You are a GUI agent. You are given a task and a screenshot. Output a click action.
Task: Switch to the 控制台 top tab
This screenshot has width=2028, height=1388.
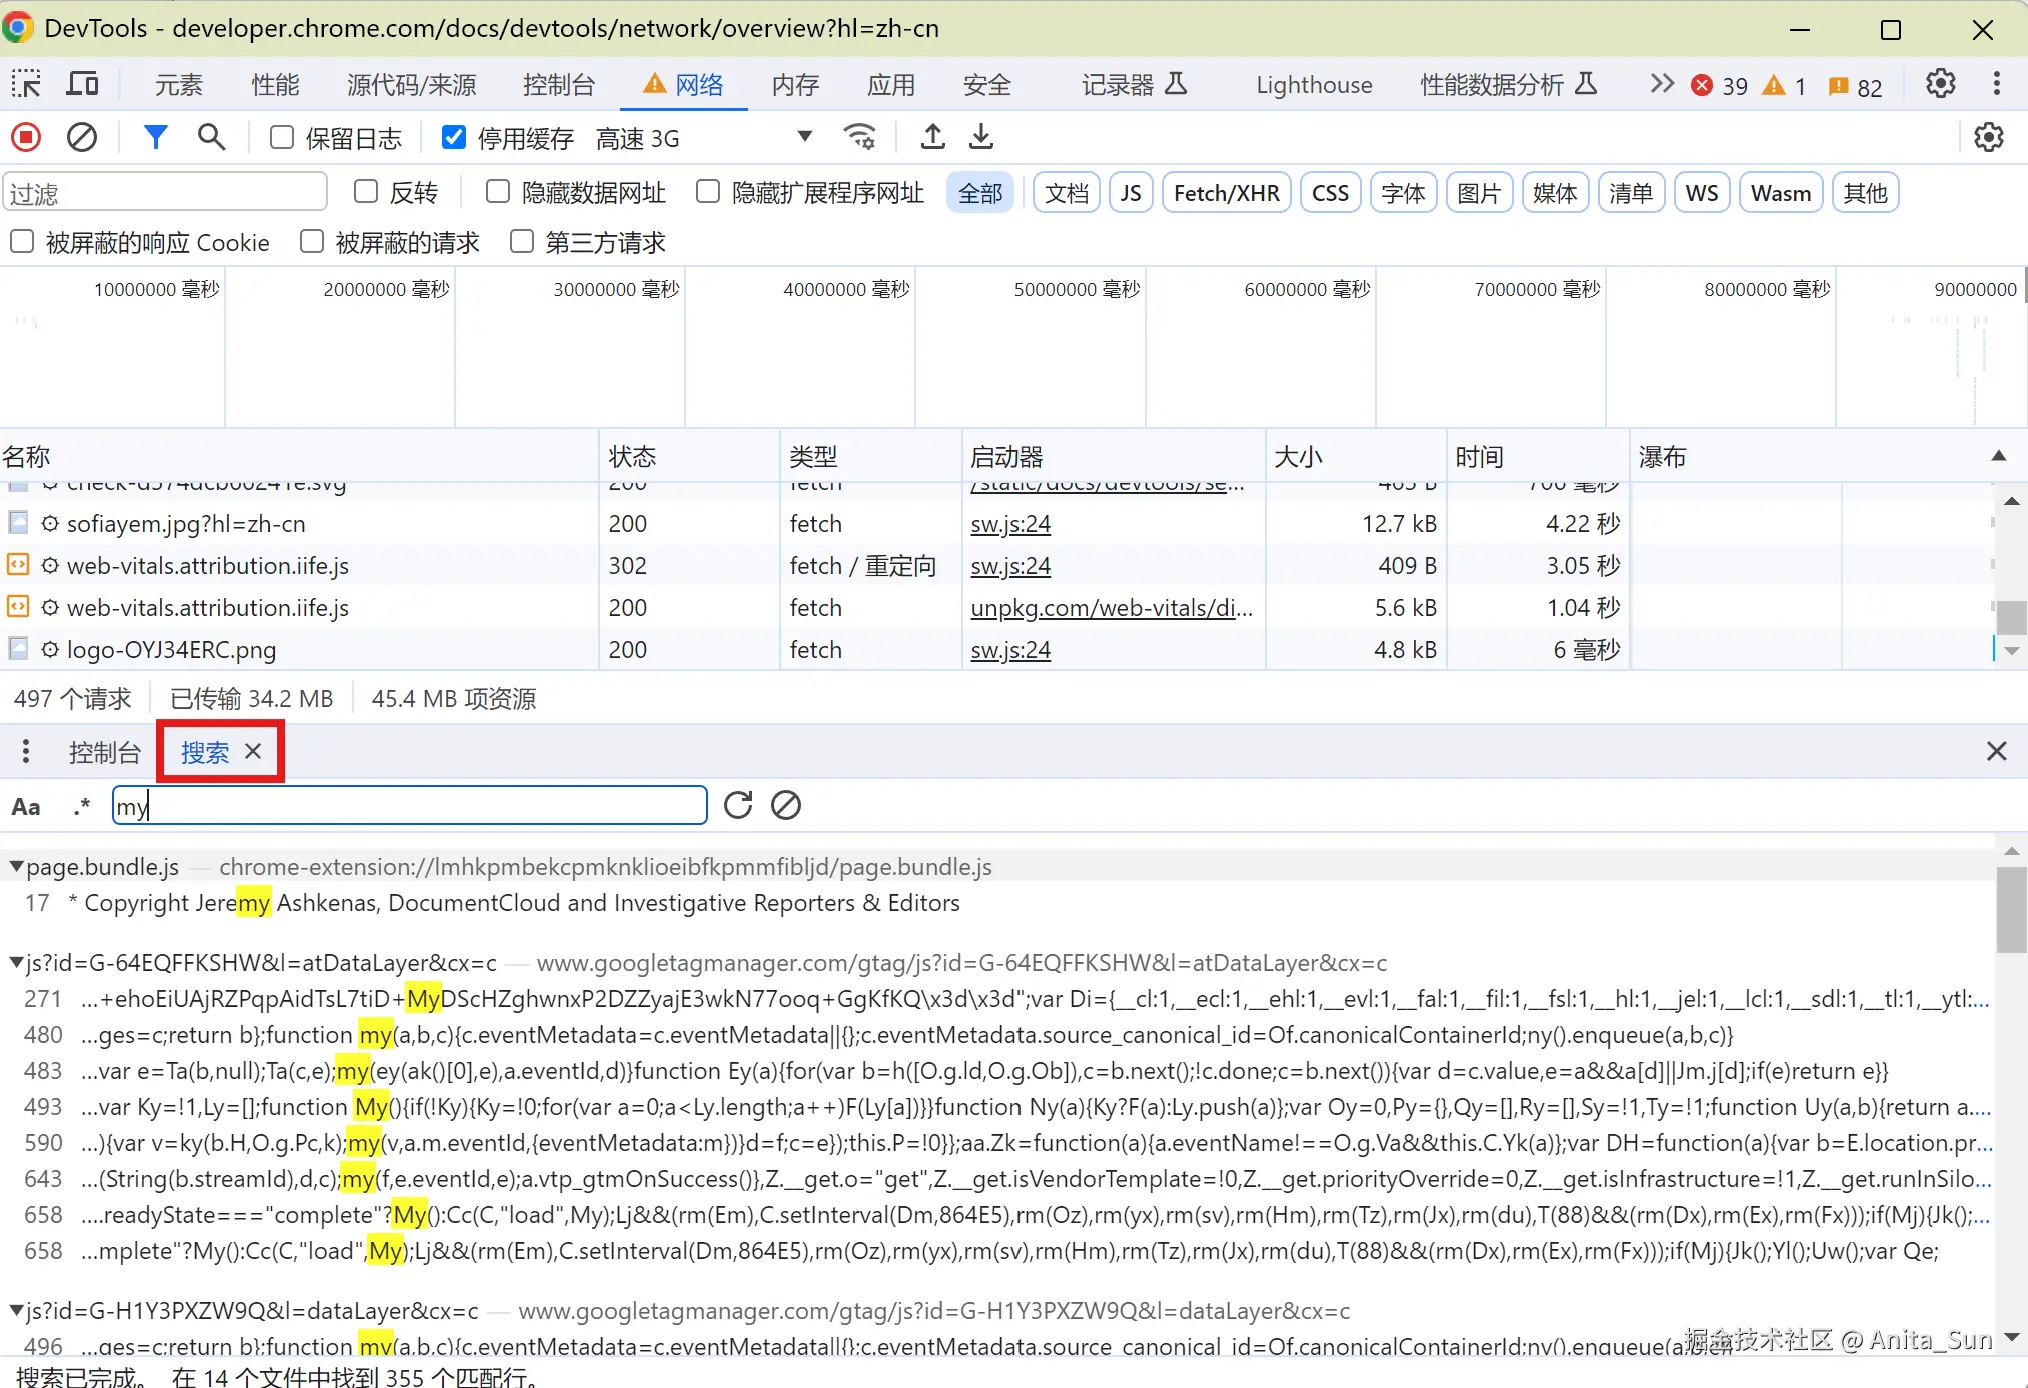[x=558, y=85]
